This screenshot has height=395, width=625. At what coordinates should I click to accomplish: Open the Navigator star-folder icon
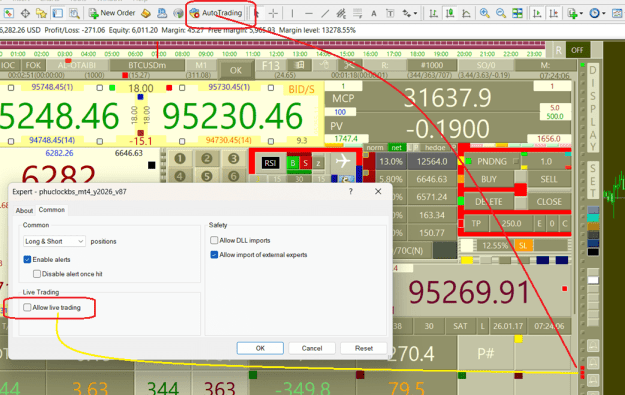coord(41,13)
